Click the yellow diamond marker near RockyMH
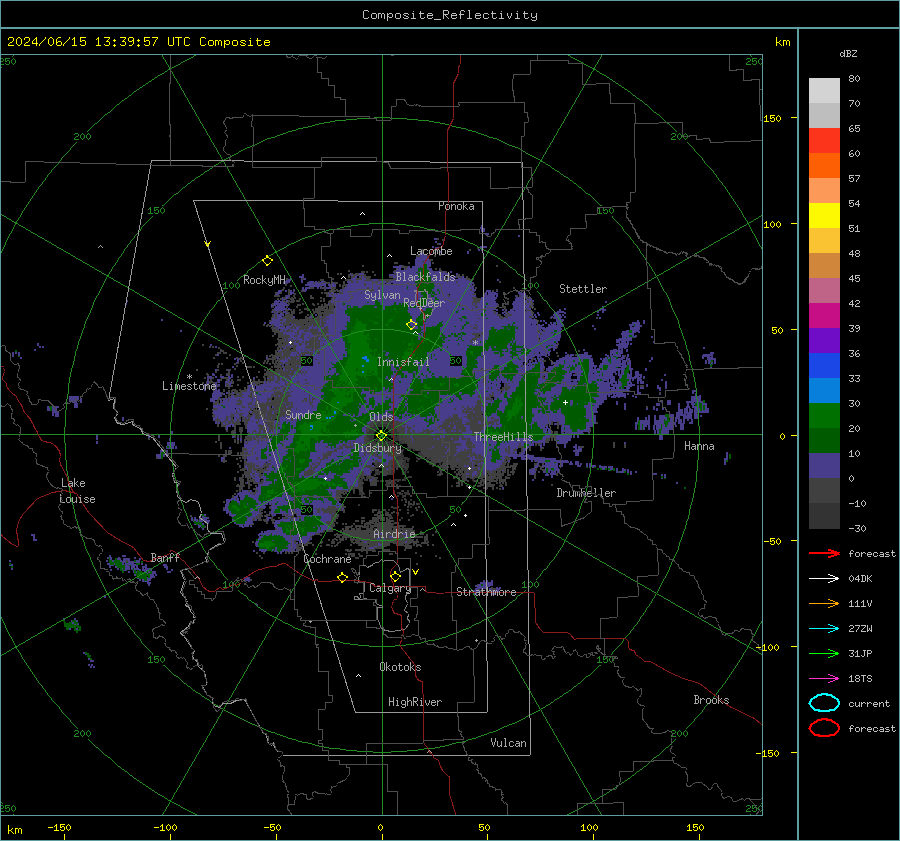The width and height of the screenshot is (900, 841). 267,261
